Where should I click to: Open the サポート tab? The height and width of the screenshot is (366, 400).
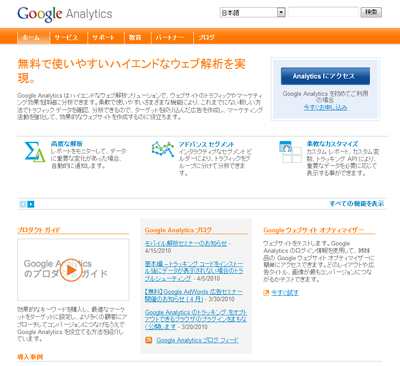click(103, 38)
